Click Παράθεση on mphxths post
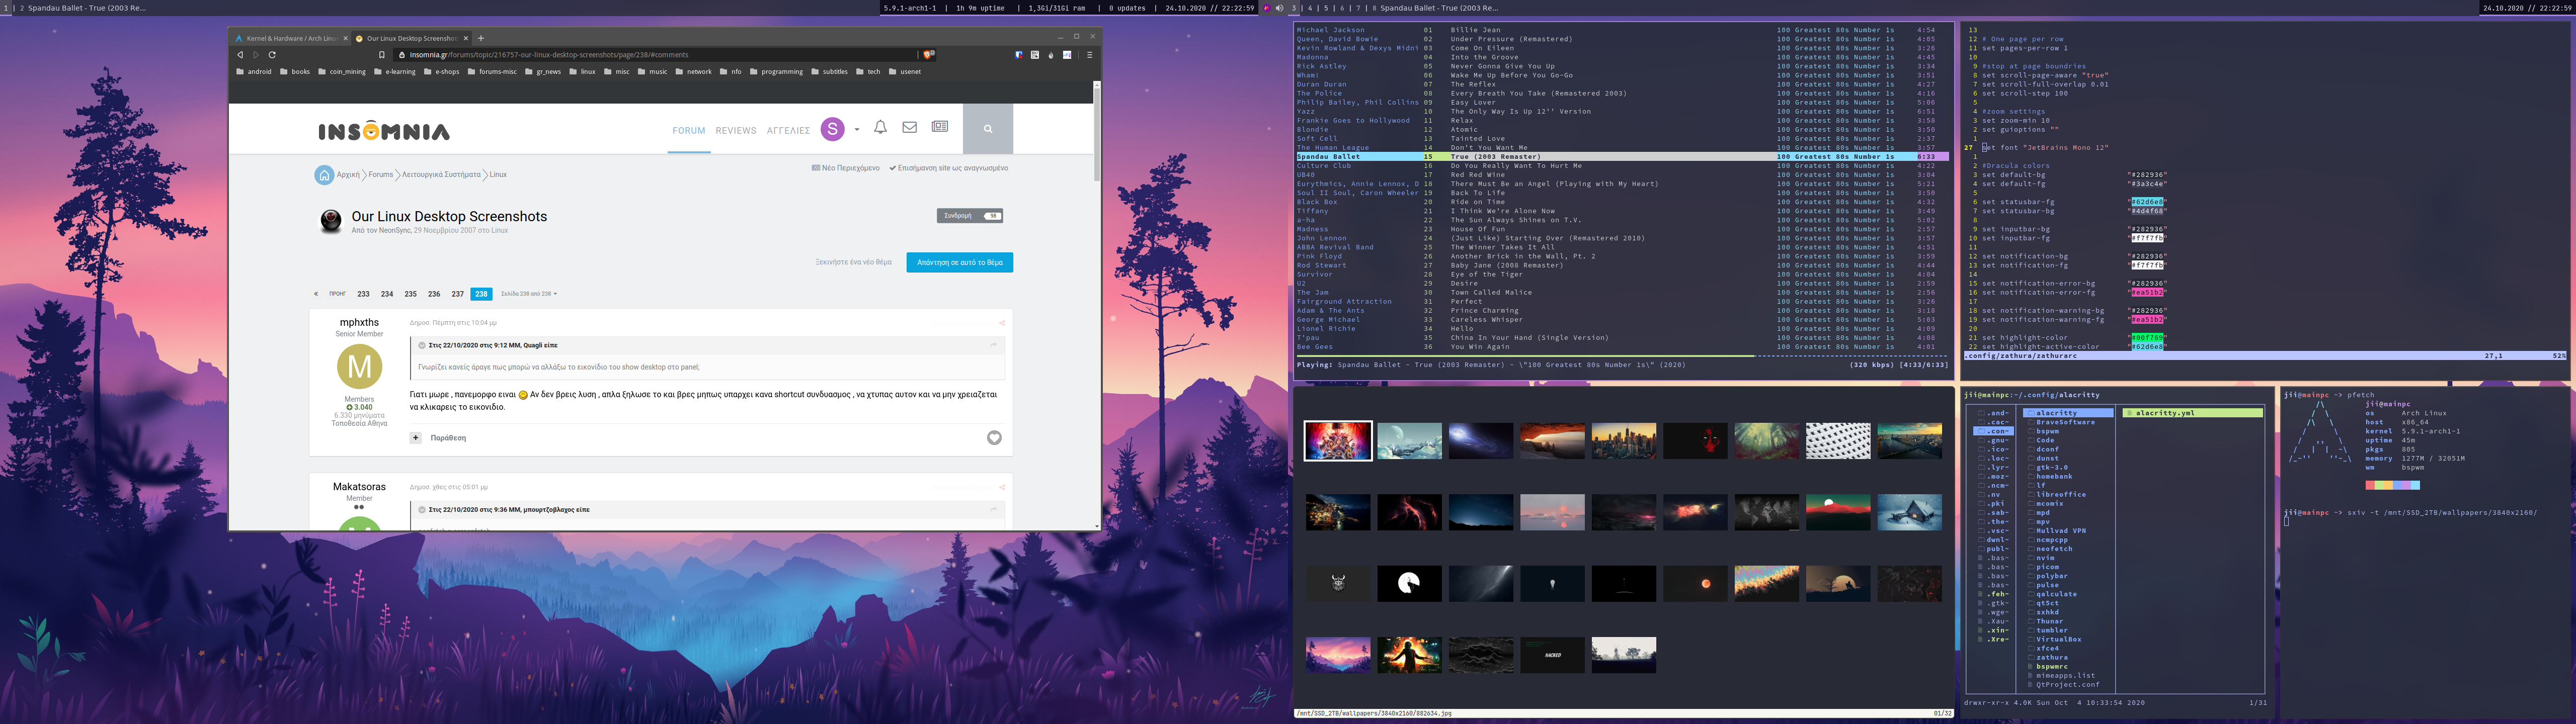This screenshot has width=2576, height=724. coord(448,438)
